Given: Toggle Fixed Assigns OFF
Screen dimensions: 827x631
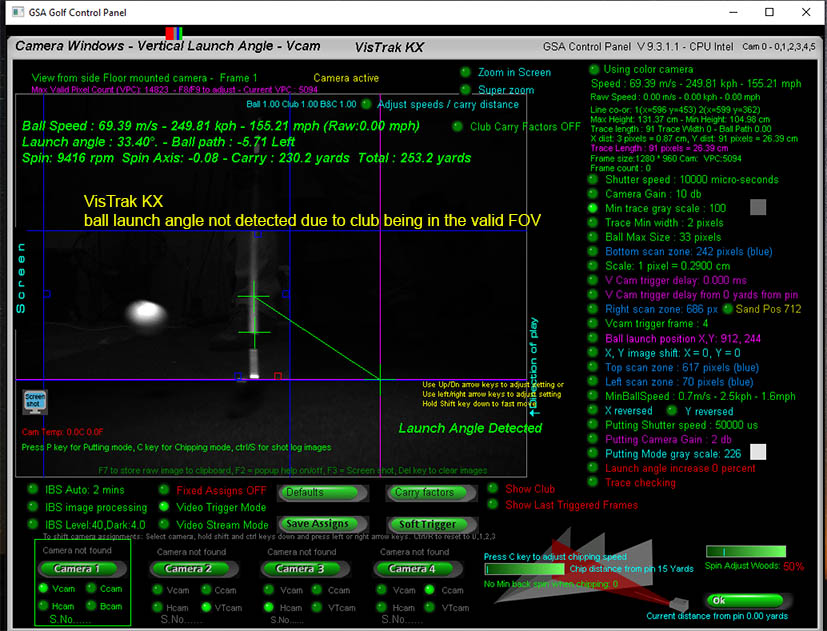Looking at the screenshot, I should tap(164, 490).
